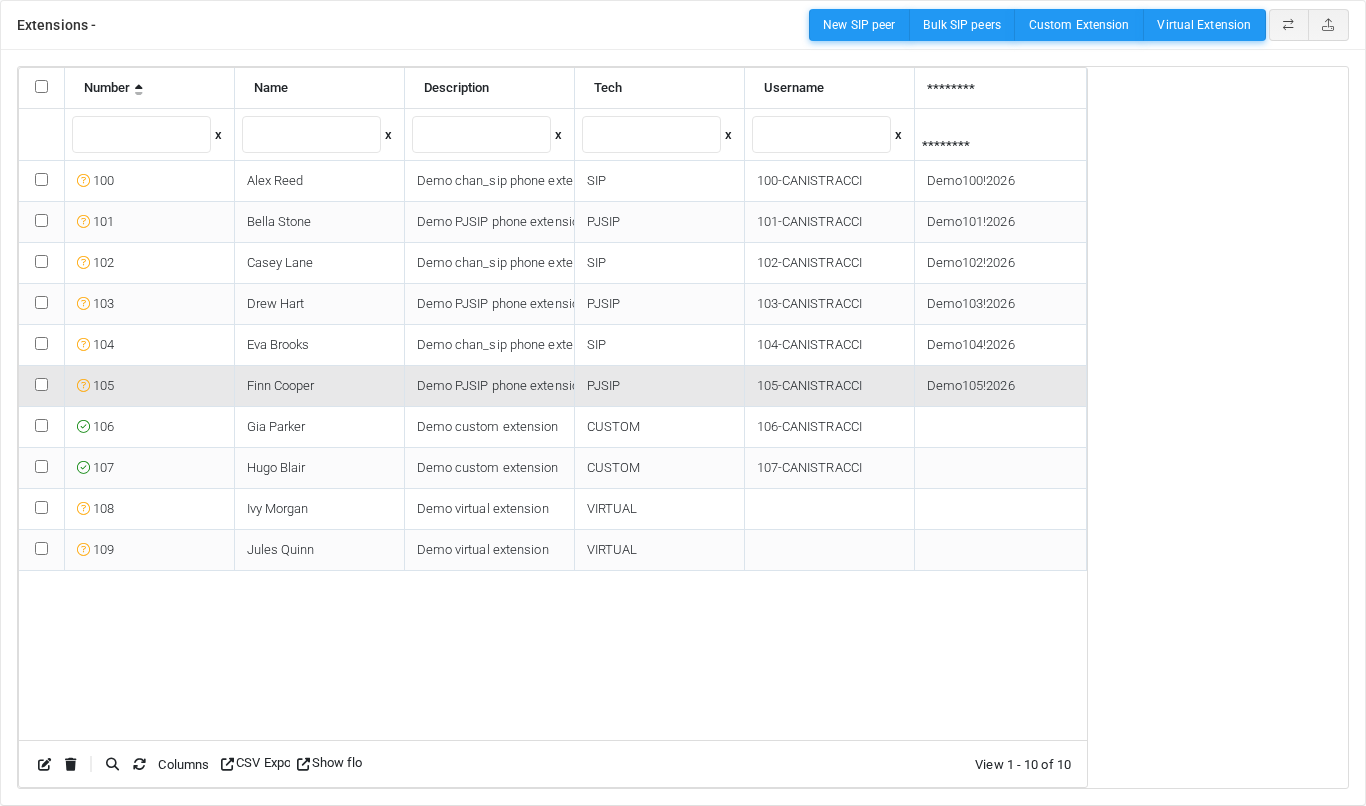Image resolution: width=1366 pixels, height=806 pixels.
Task: Clear the Name filter with its x
Action: point(388,135)
